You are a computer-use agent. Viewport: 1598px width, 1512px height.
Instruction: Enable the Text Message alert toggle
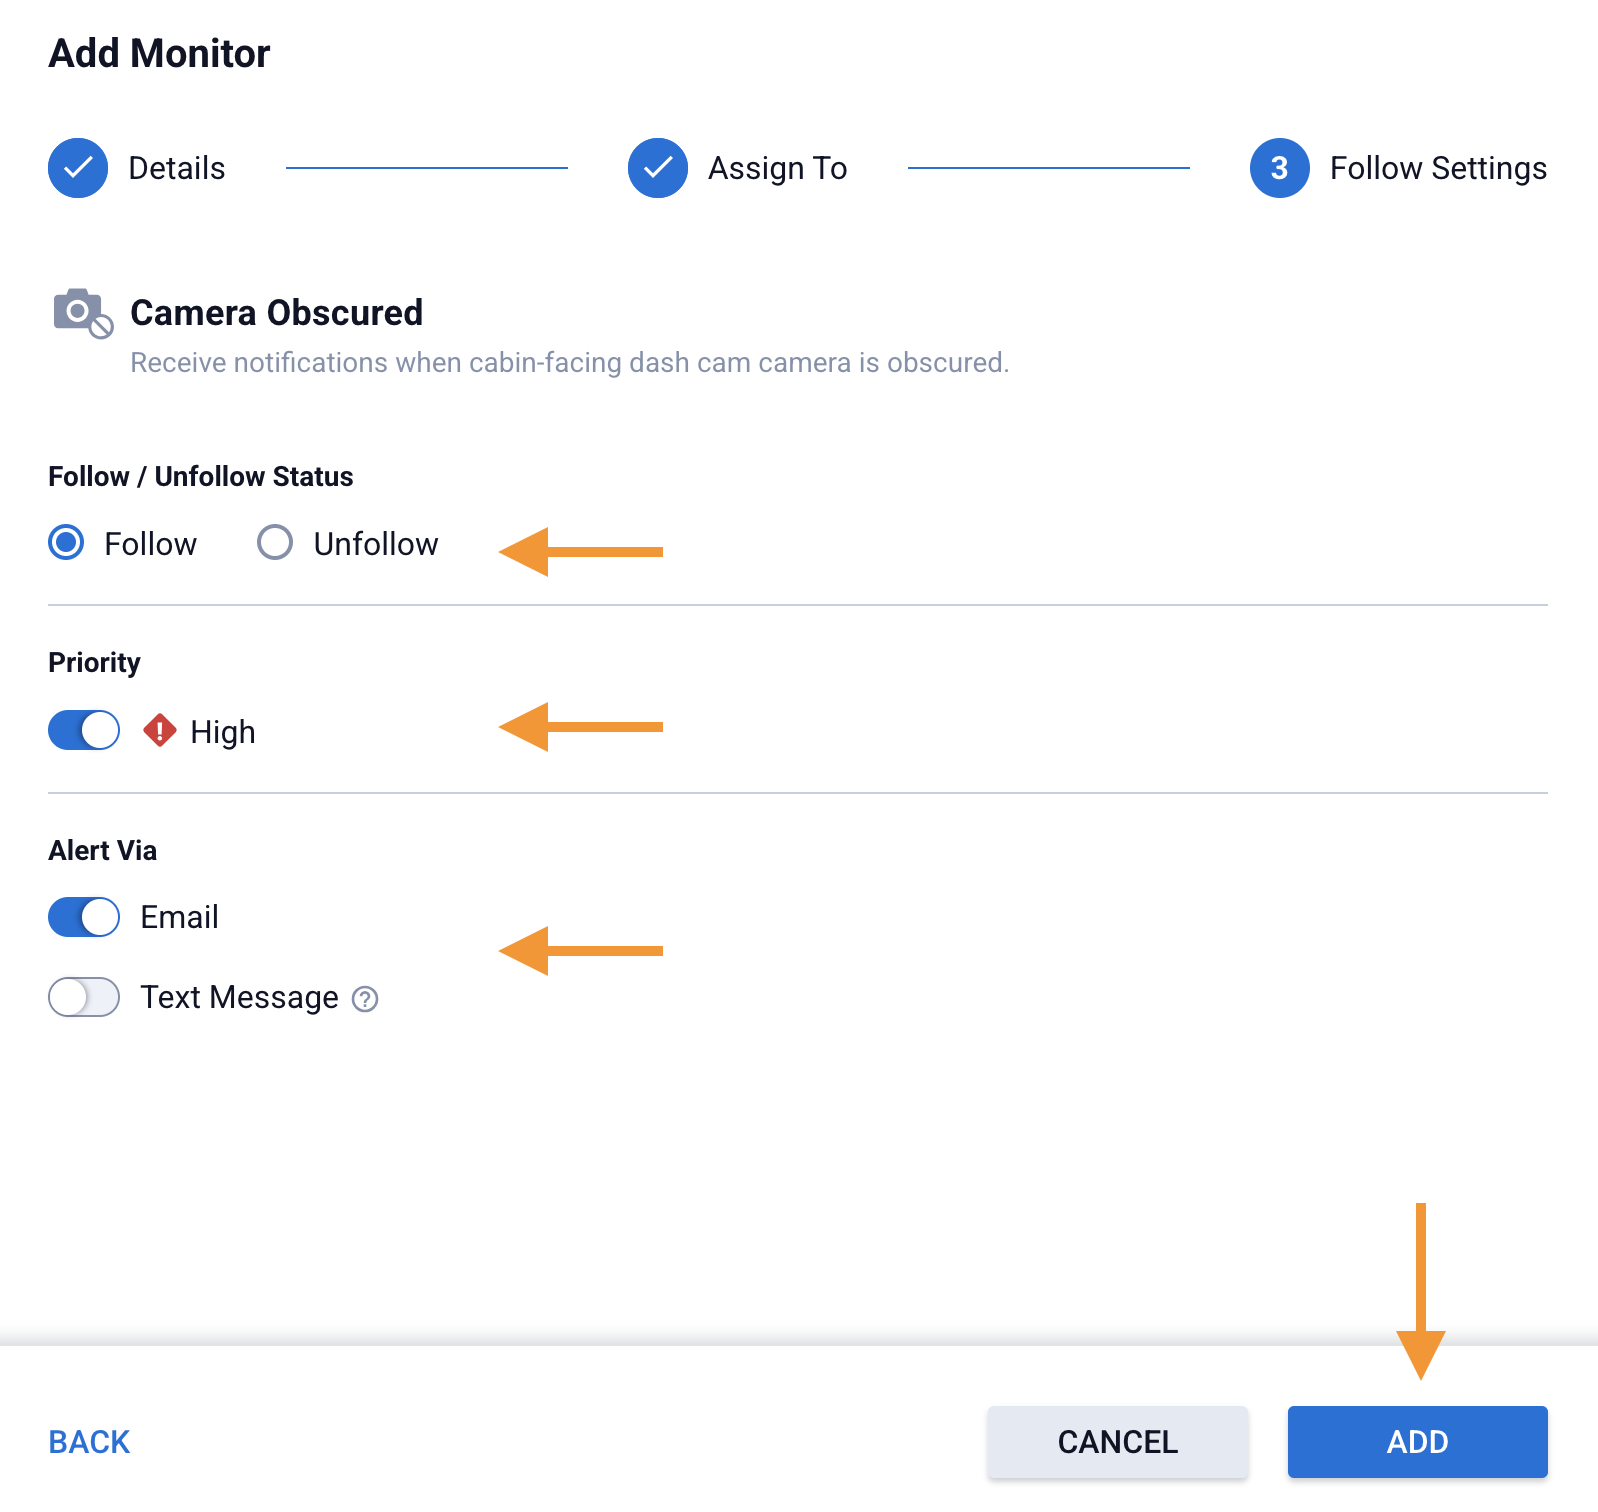[84, 997]
